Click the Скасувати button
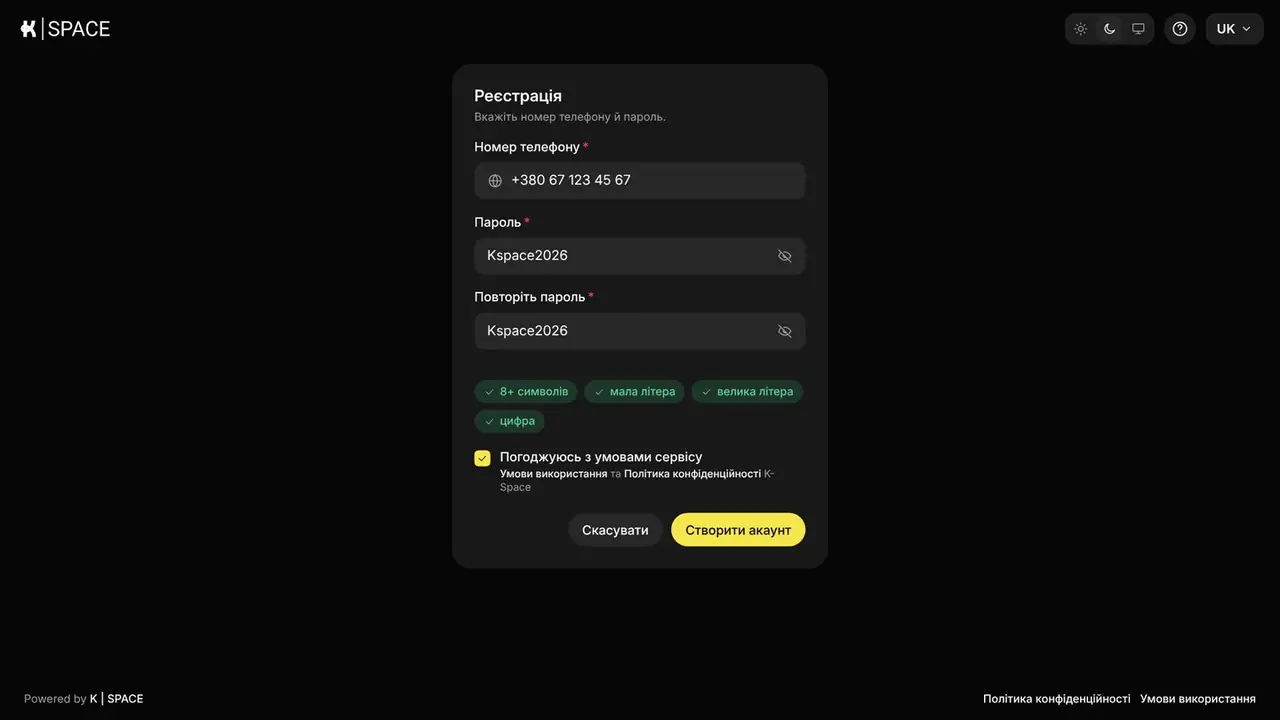 coord(615,530)
